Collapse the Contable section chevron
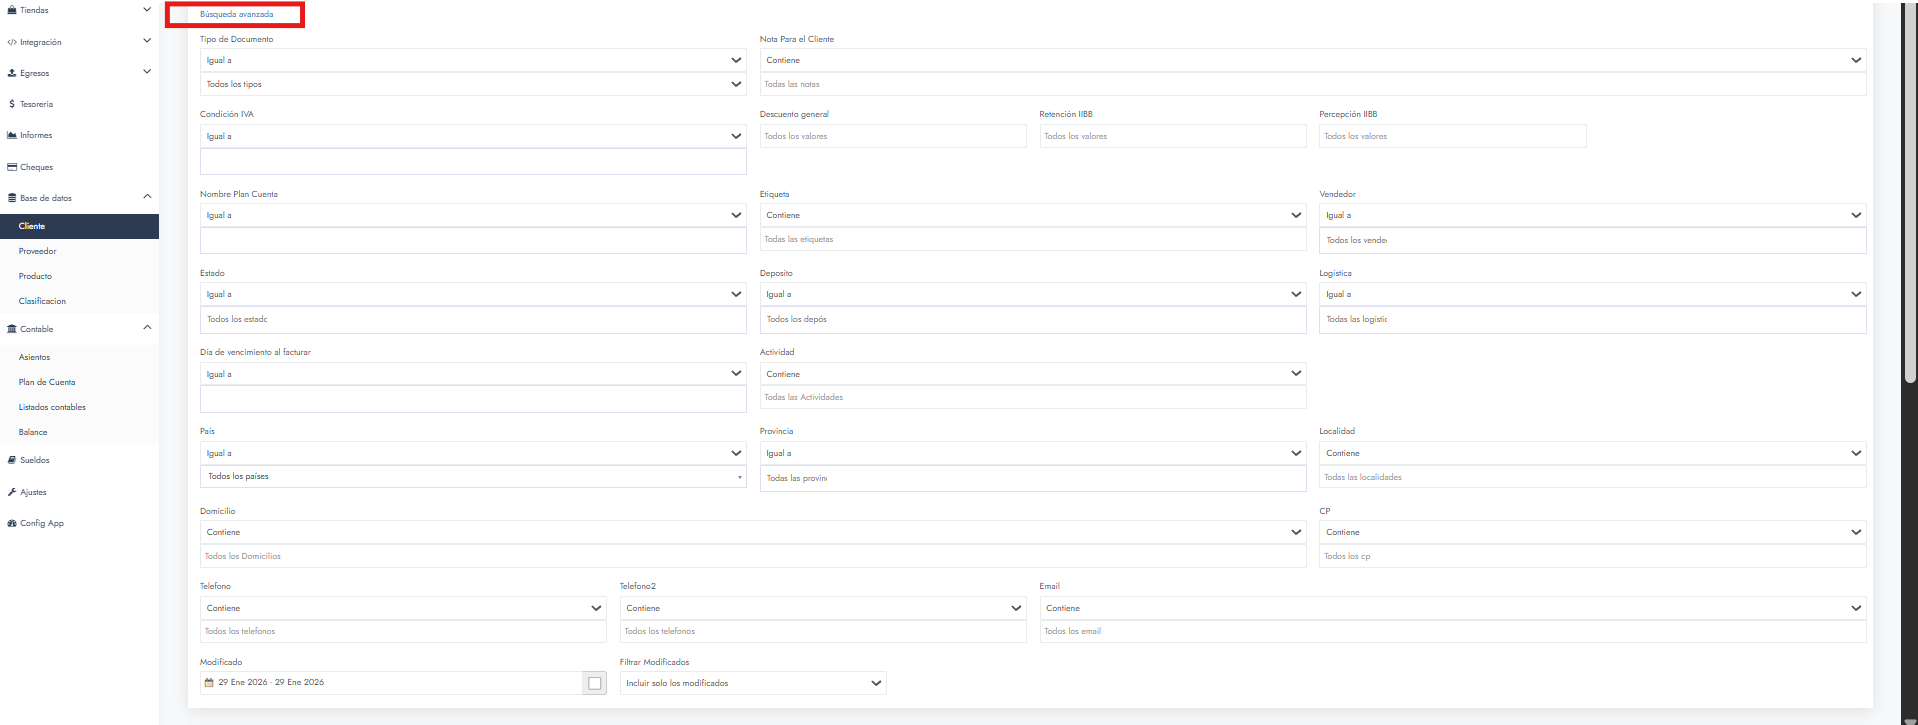The width and height of the screenshot is (1918, 725). 147,328
